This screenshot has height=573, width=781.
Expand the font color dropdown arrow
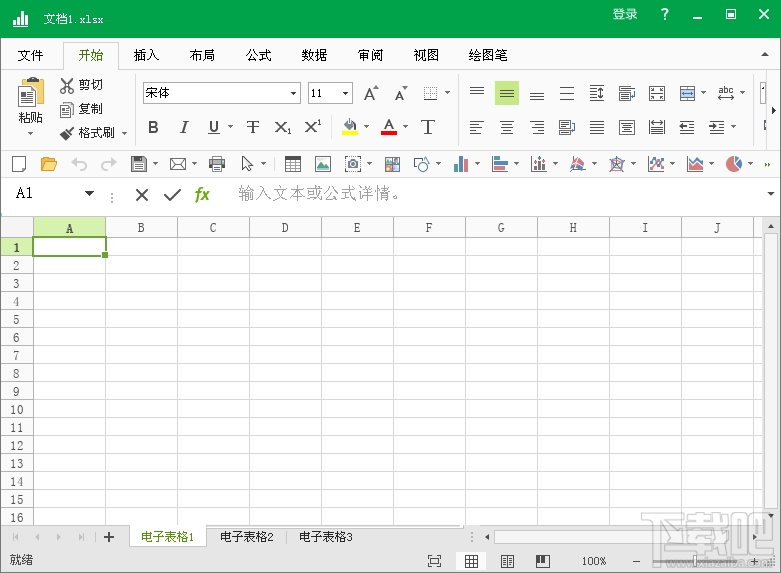tap(405, 127)
